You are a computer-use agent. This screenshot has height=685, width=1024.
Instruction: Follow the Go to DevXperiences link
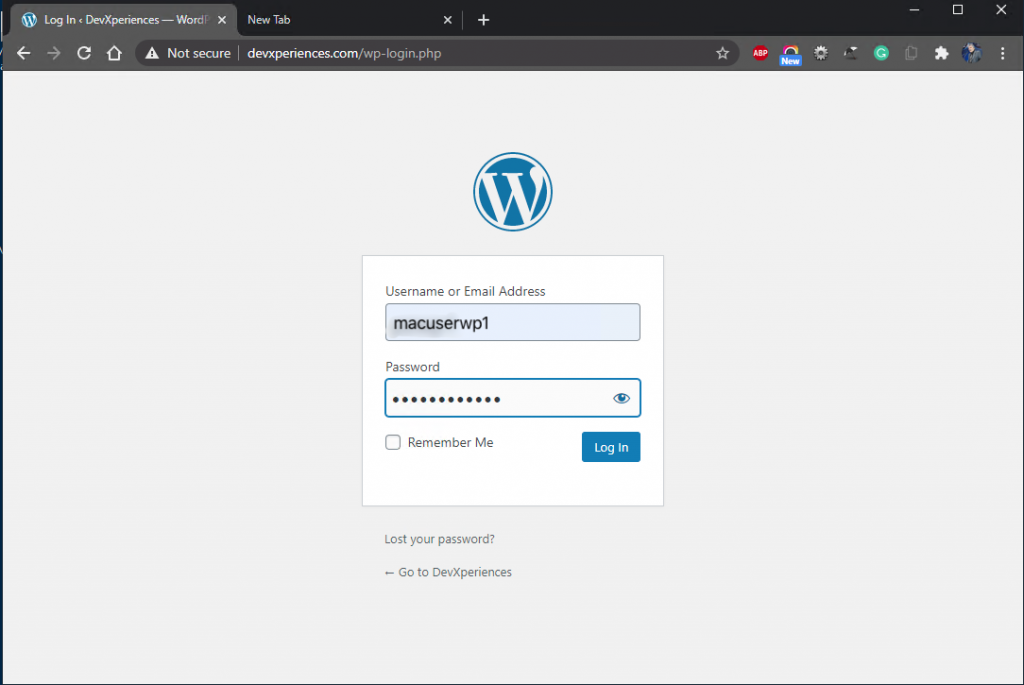[x=448, y=572]
